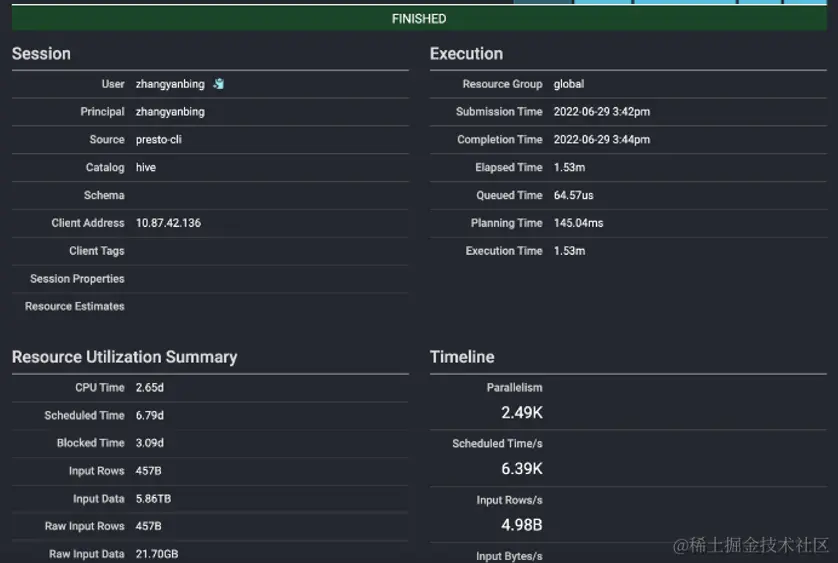Click the Session section heading

click(x=41, y=53)
